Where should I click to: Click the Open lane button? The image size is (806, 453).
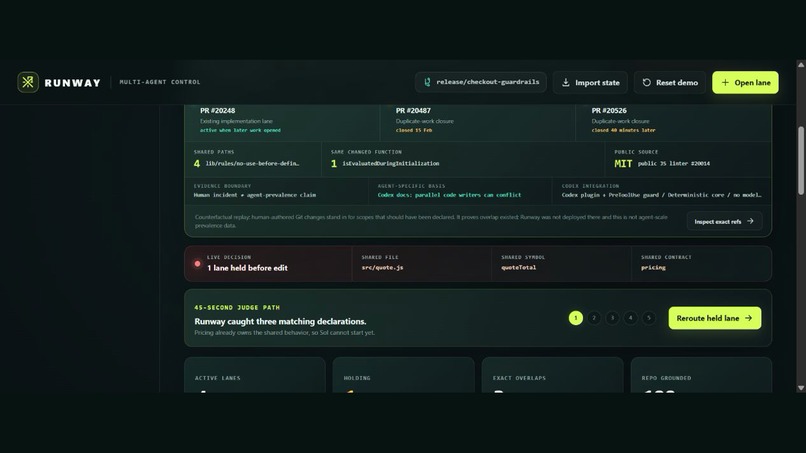tap(745, 82)
